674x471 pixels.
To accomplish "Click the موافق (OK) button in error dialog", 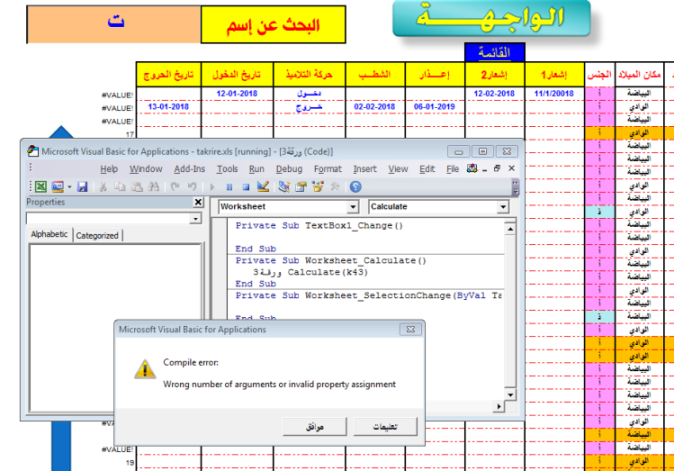I will [x=314, y=427].
